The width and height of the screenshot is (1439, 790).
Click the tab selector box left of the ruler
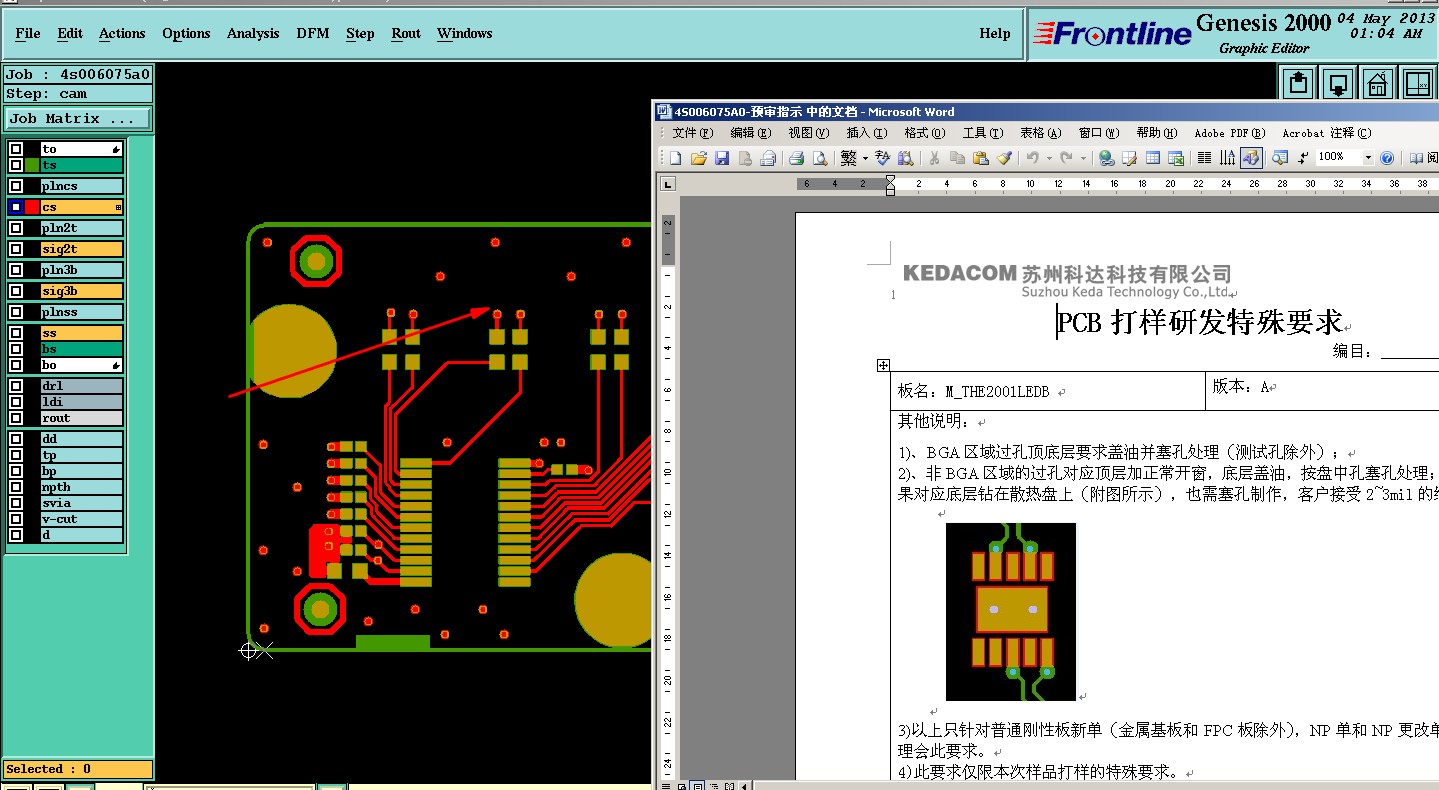pos(668,183)
